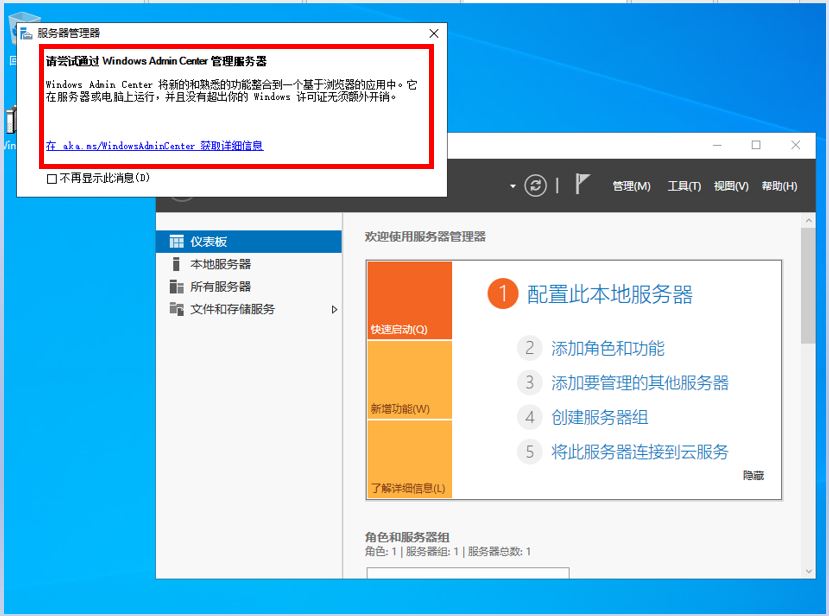Collapse the welcome tile via 隐藏
Image resolution: width=829 pixels, height=616 pixels.
tap(755, 474)
